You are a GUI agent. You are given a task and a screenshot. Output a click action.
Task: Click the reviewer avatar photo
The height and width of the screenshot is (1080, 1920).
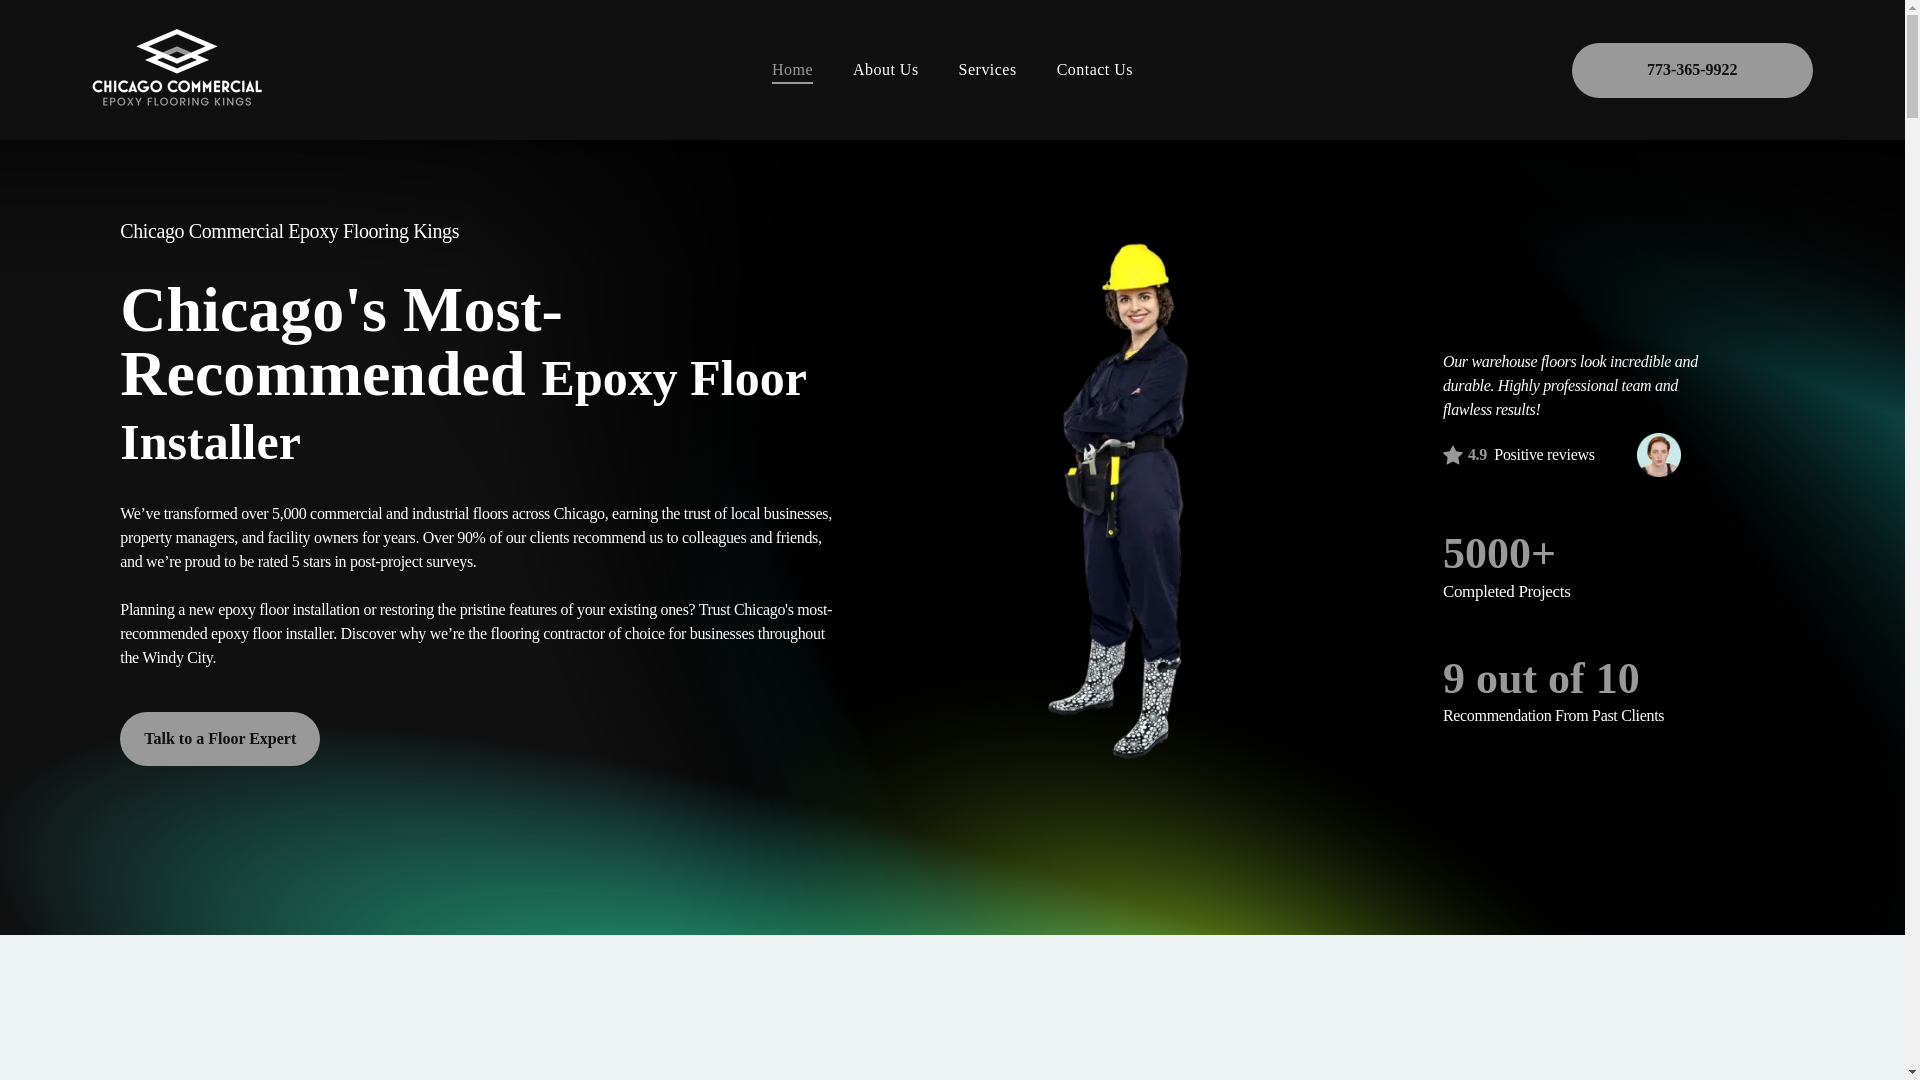coord(1658,455)
